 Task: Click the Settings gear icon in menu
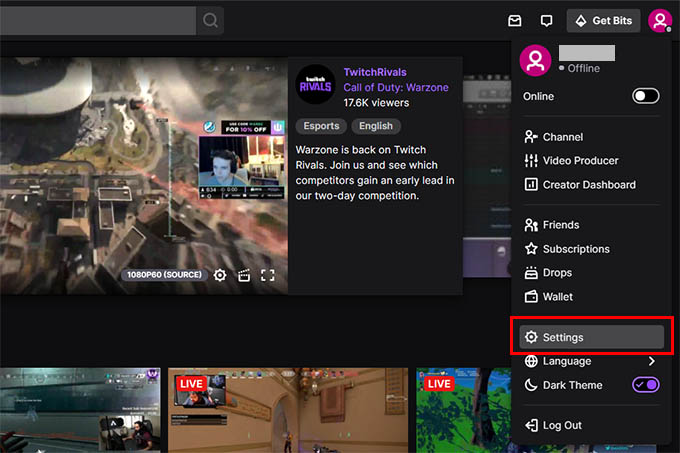[x=531, y=337]
